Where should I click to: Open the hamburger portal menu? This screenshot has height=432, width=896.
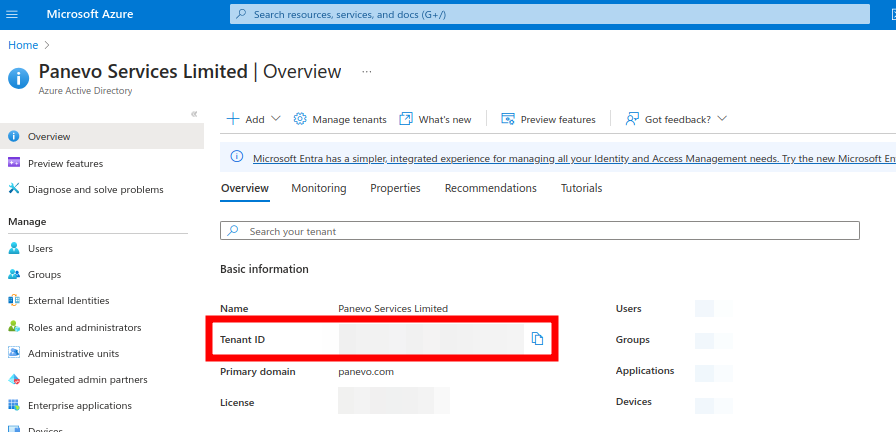11,14
